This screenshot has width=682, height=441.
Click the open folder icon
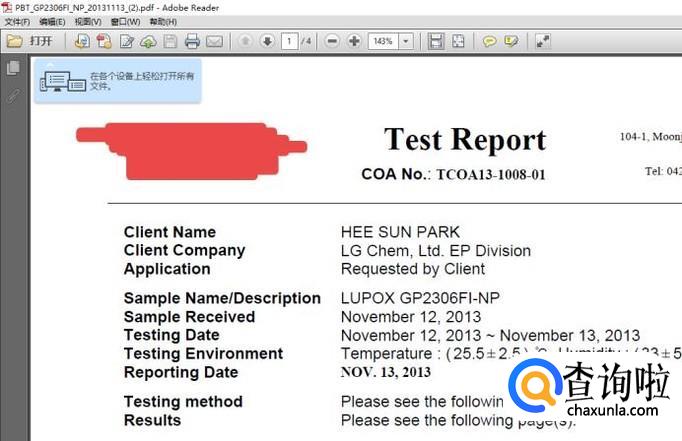(14, 41)
